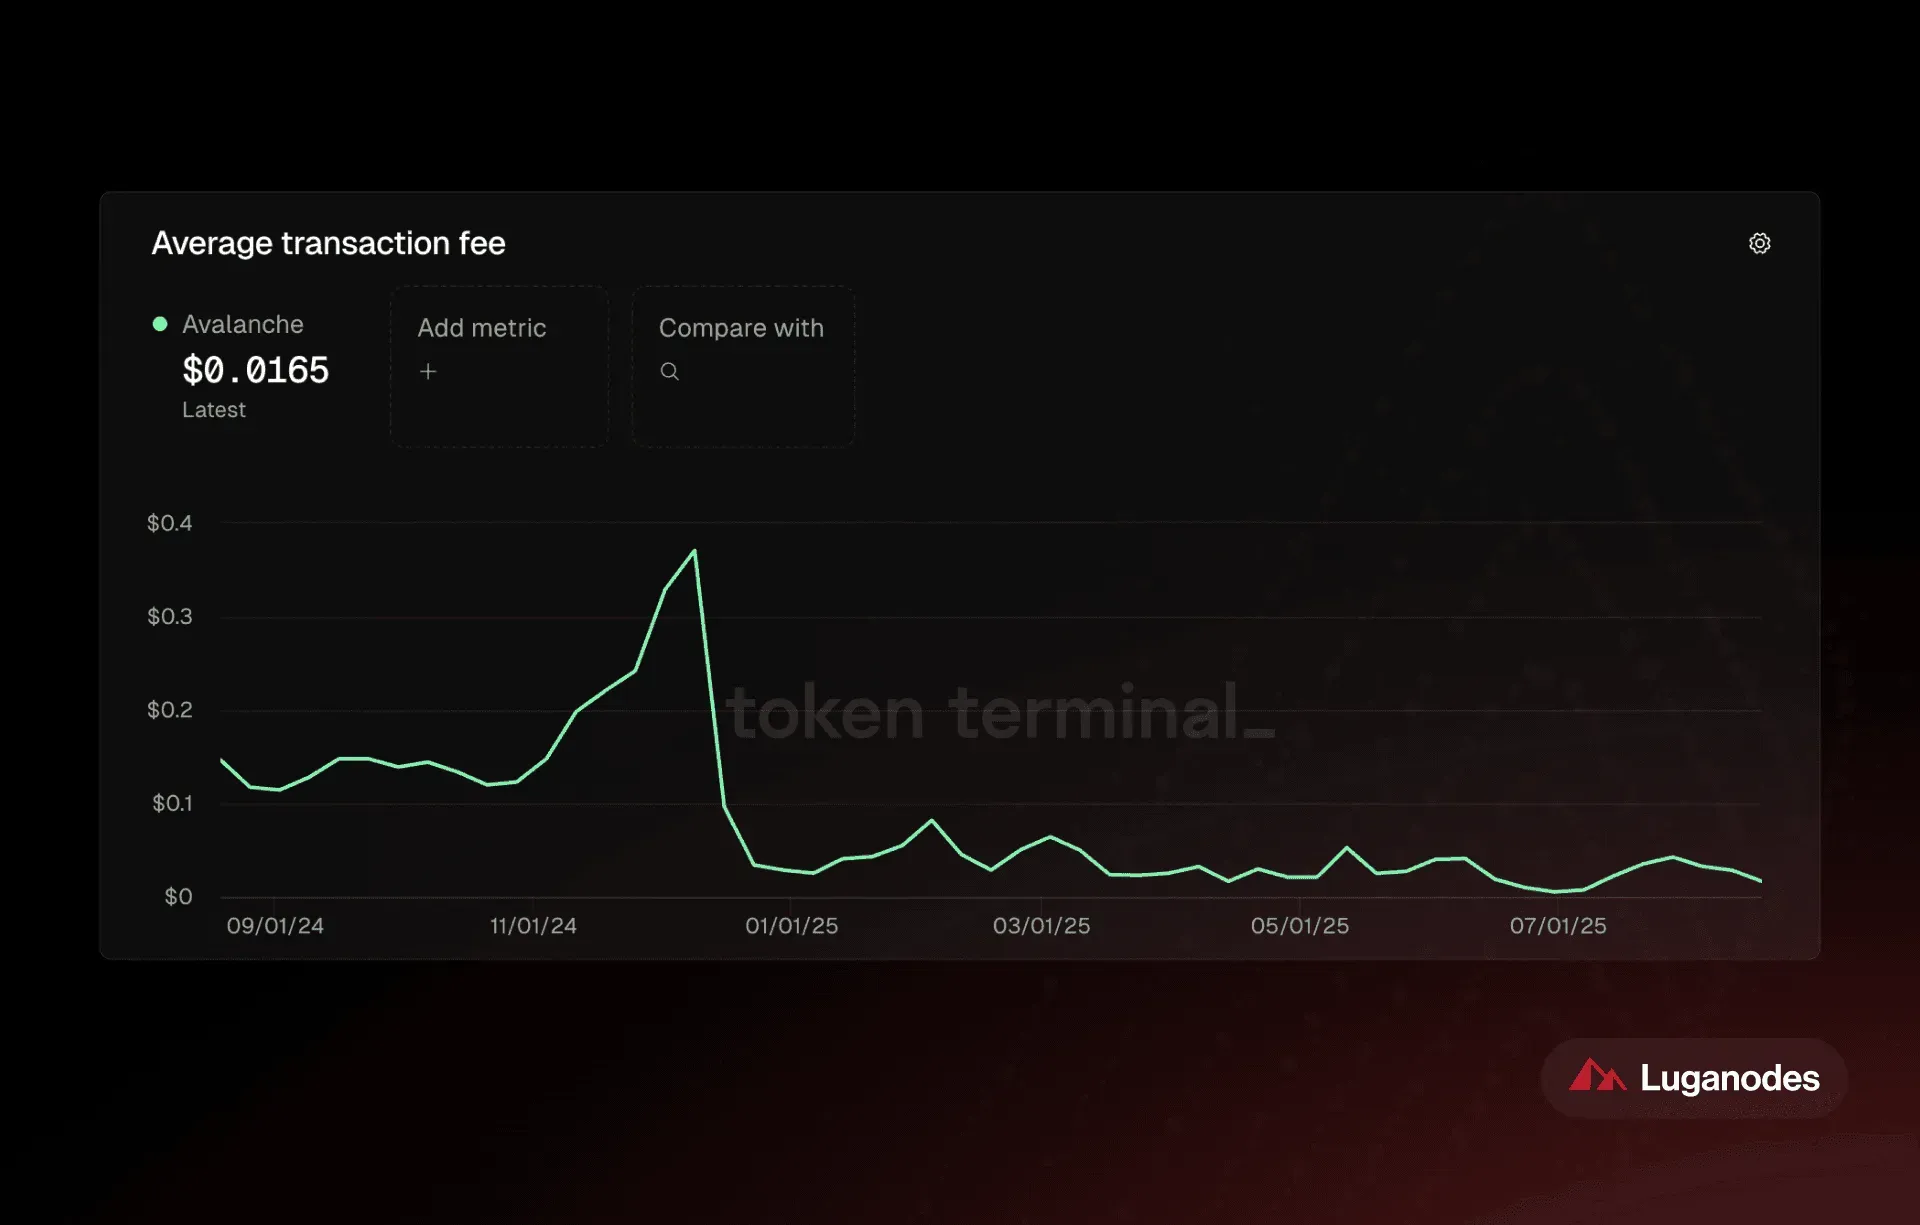This screenshot has height=1225, width=1920.
Task: Click the $0.0165 latest value
Action: point(256,370)
